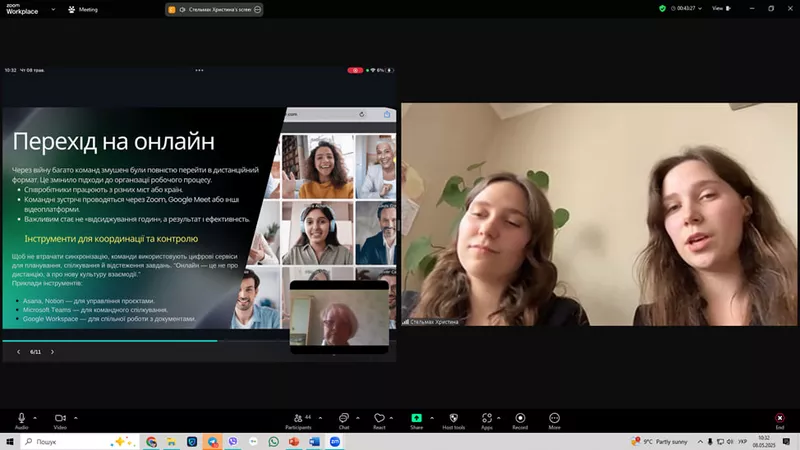This screenshot has height=450, width=800.
Task: Switch to the Meeting tab
Action: point(83,9)
